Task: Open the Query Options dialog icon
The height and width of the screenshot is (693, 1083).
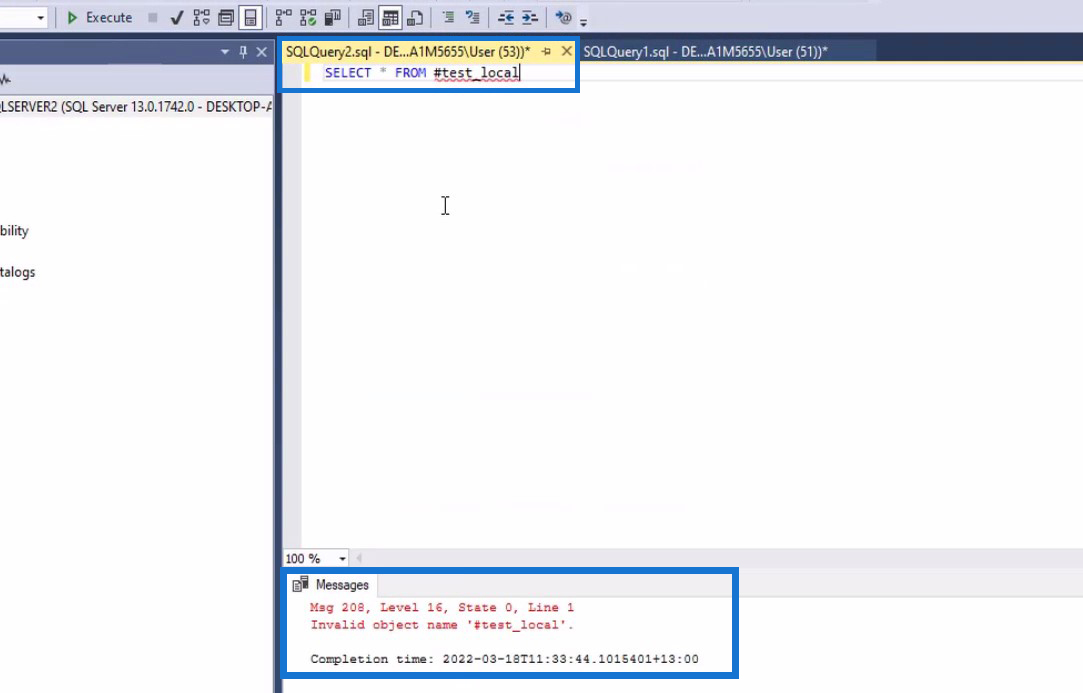Action: pyautogui.click(x=226, y=17)
